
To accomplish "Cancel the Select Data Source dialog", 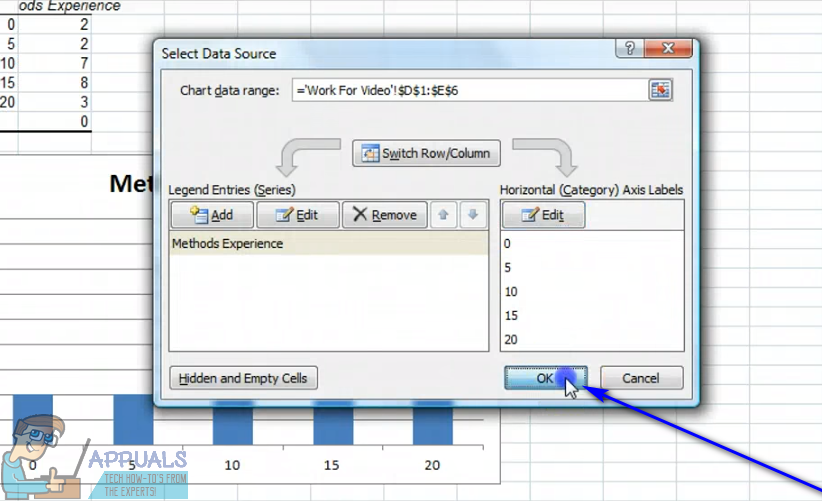I will pos(640,379).
